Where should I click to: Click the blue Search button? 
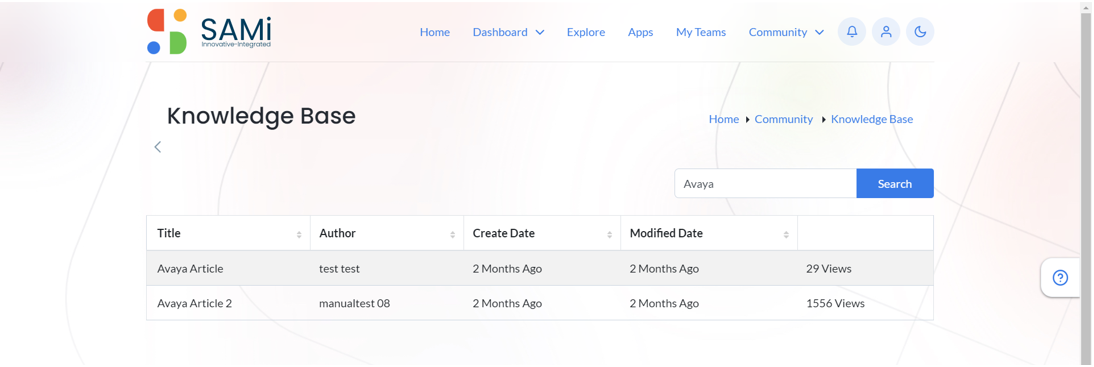(894, 184)
